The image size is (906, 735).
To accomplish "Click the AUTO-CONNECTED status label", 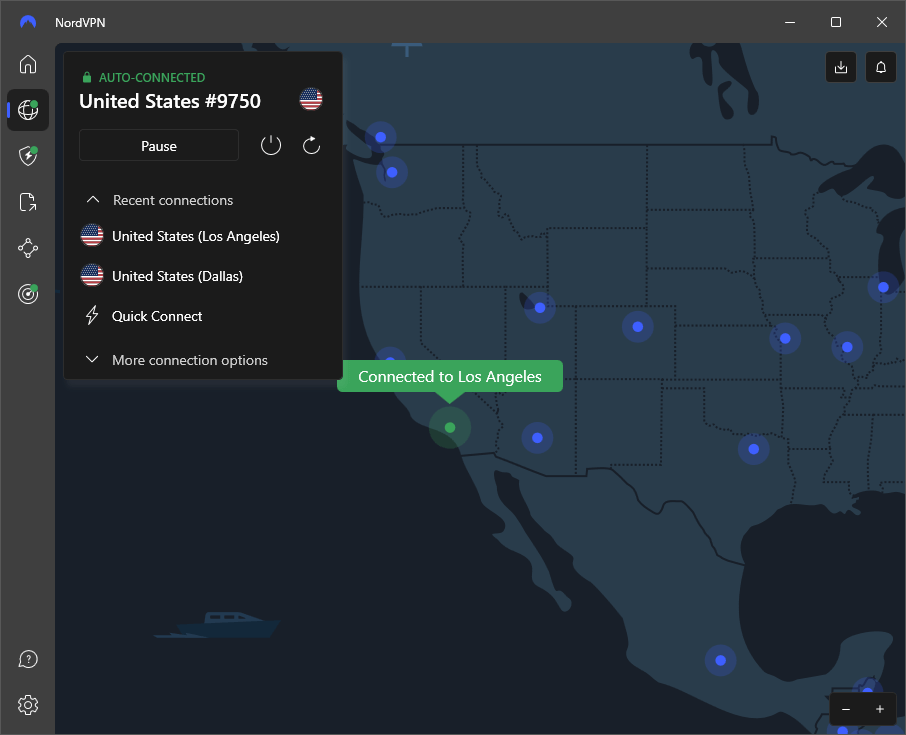I will 151,77.
